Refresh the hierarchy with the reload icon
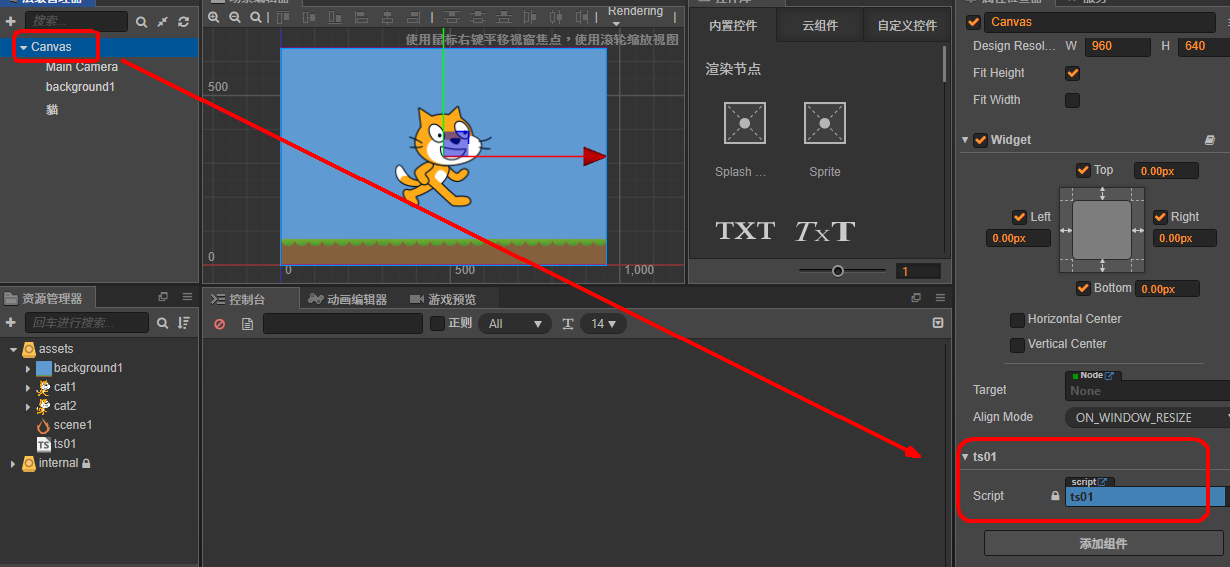This screenshot has width=1230, height=567. coord(183,21)
